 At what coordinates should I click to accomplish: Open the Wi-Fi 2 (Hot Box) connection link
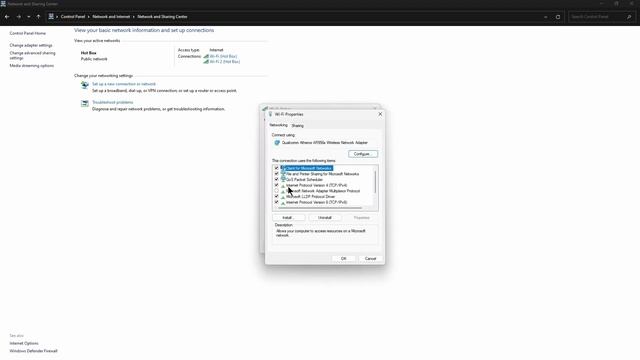225,62
